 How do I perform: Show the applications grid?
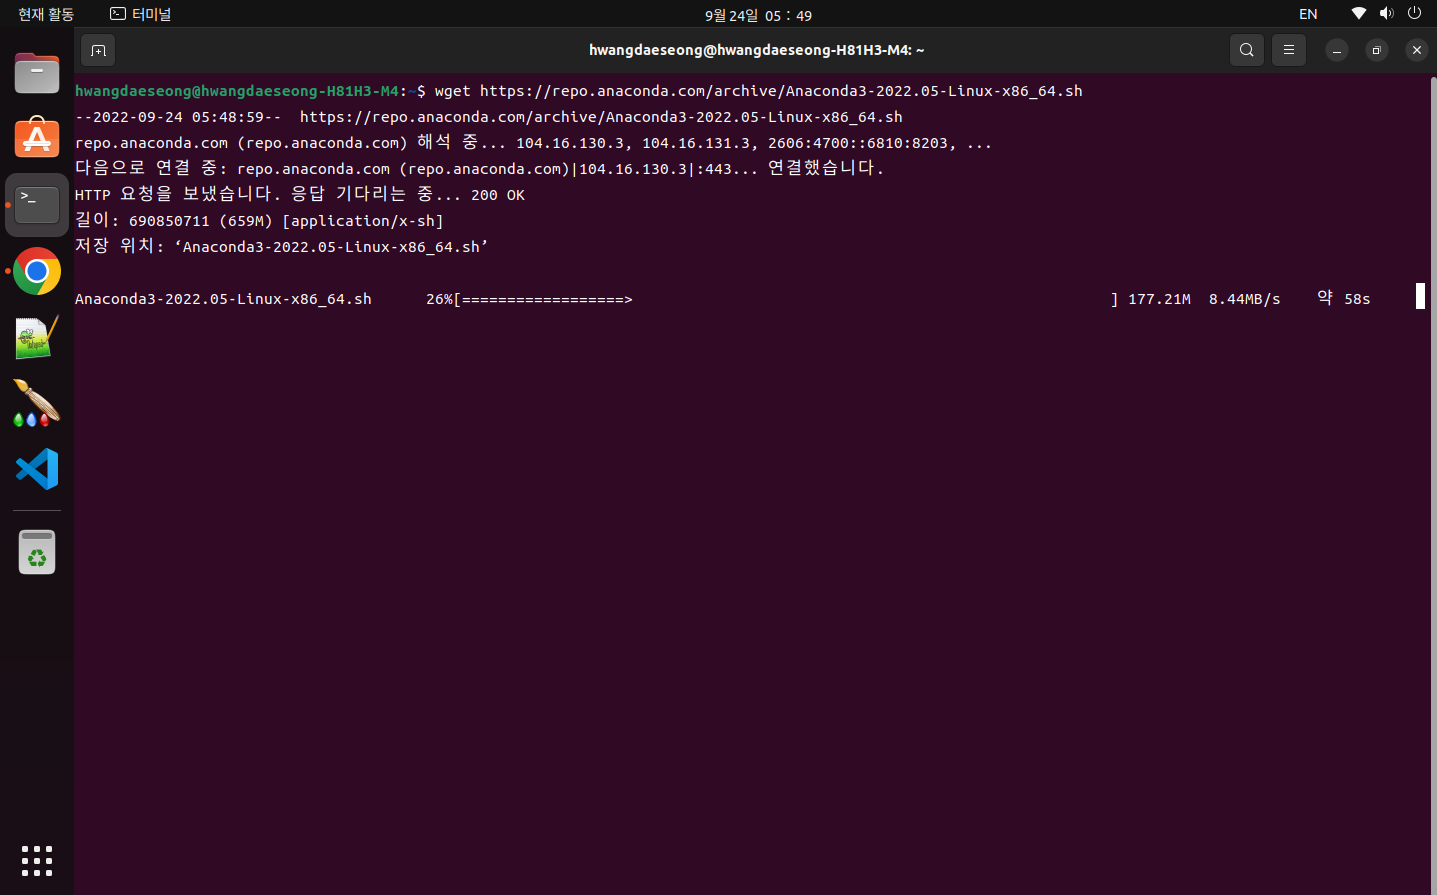(x=37, y=861)
